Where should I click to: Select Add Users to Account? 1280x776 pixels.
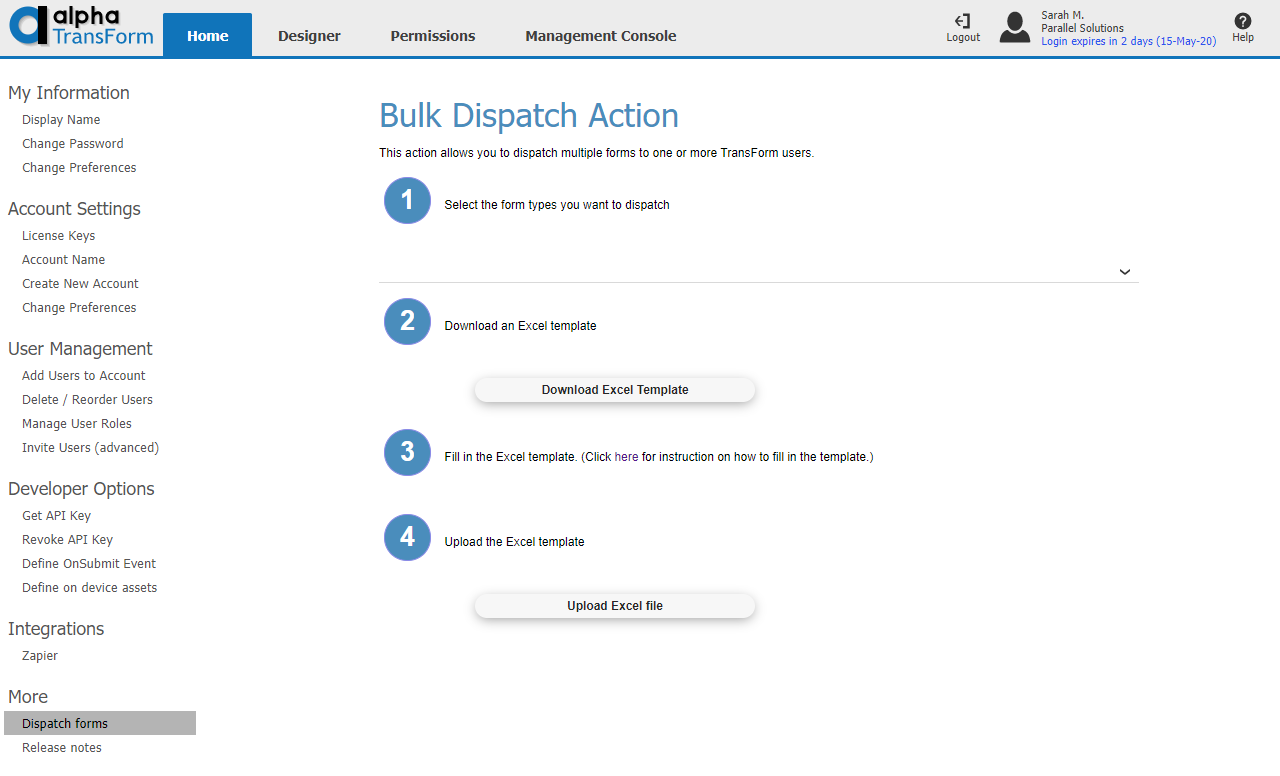pyautogui.click(x=83, y=375)
